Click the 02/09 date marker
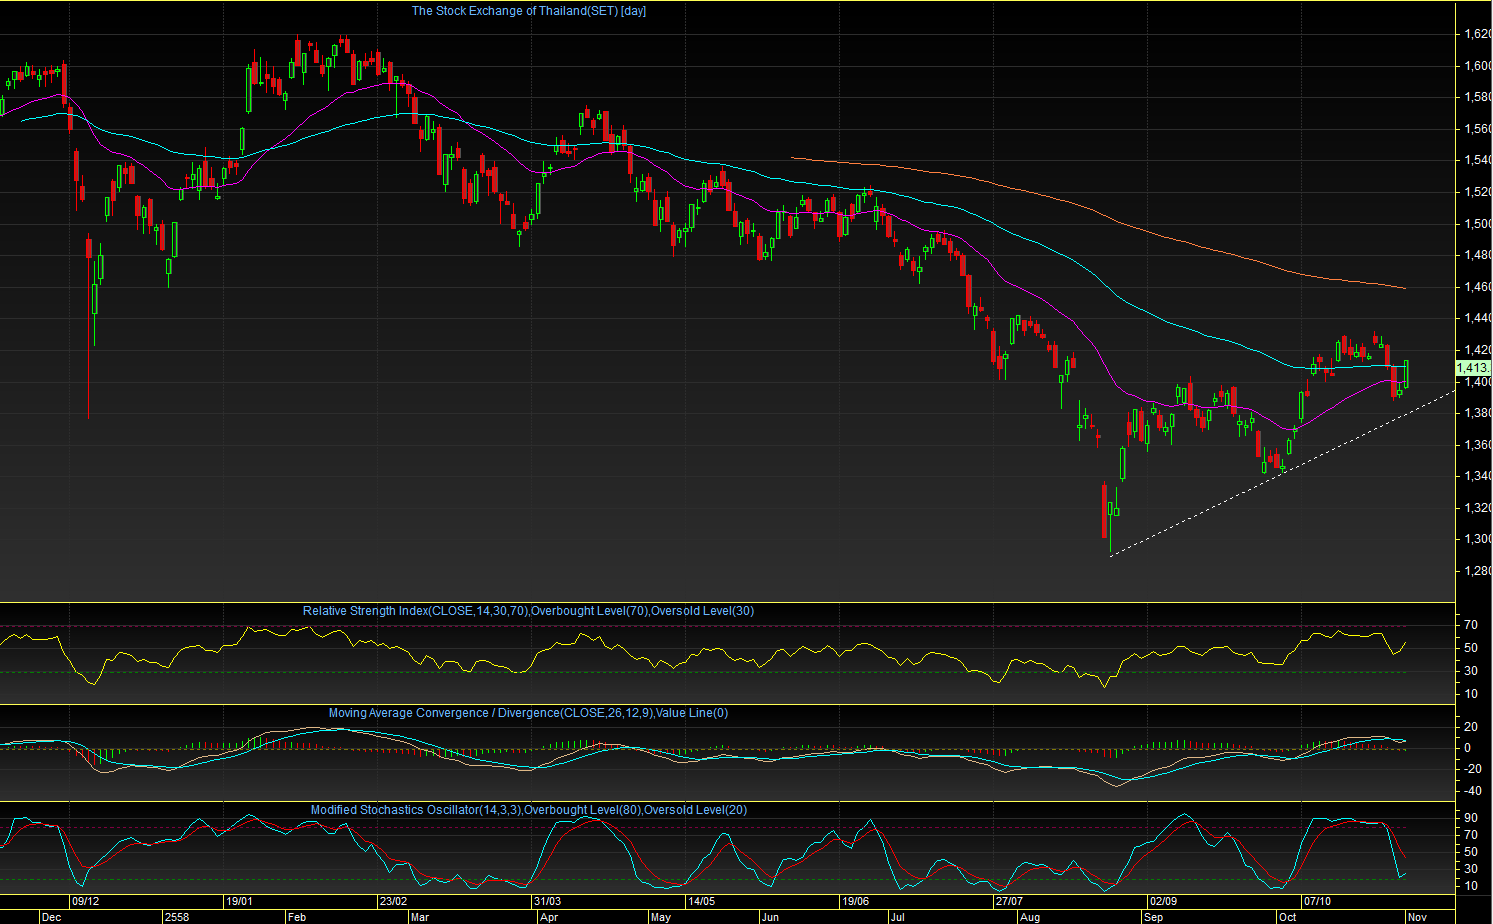This screenshot has width=1493, height=924. (1163, 901)
